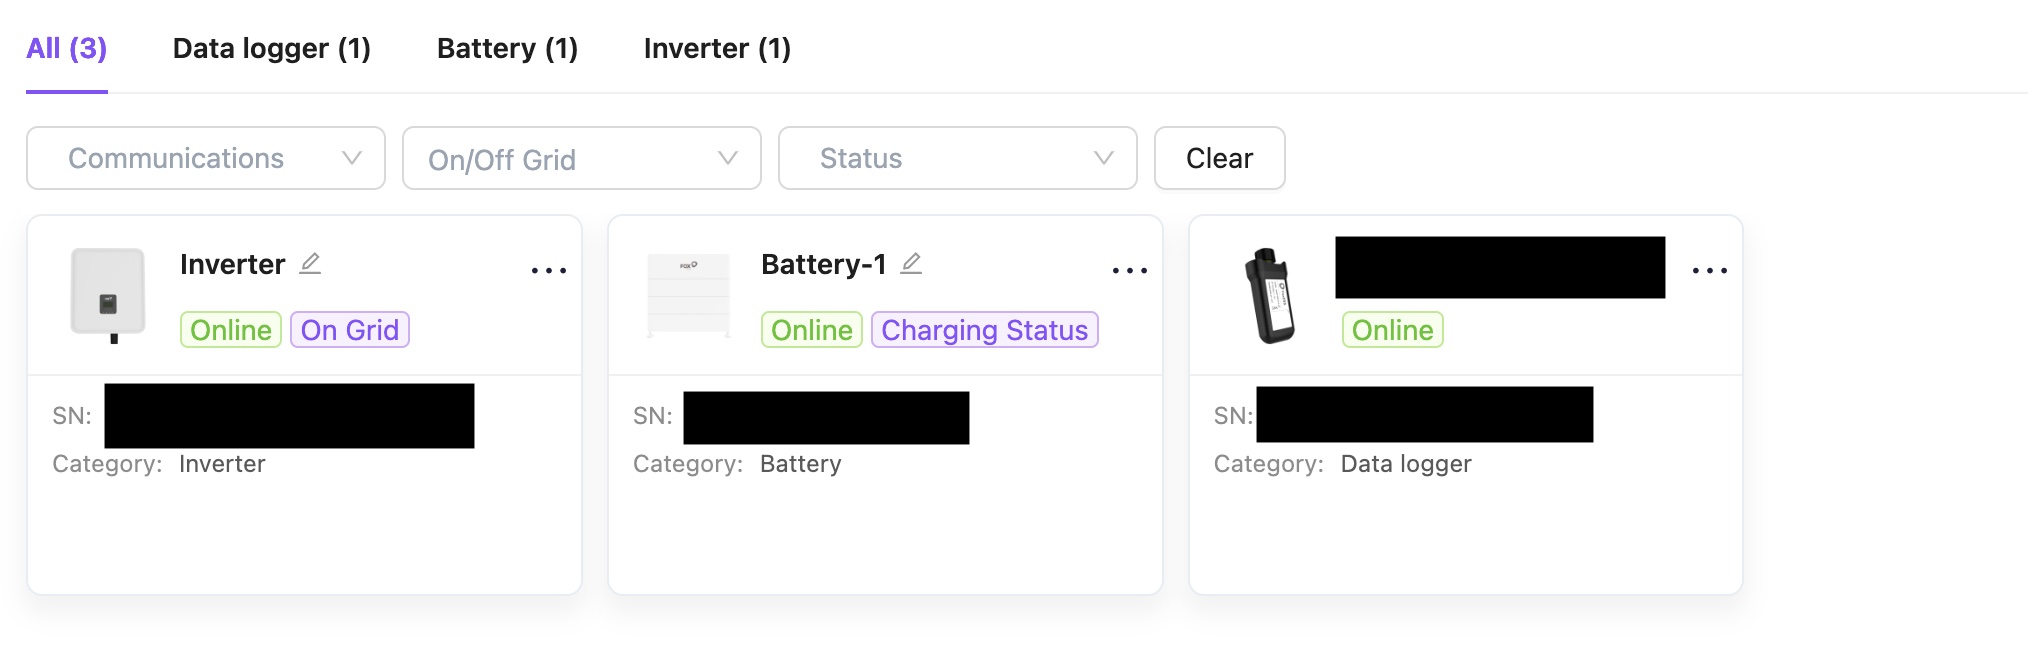The image size is (2028, 666).
Task: Switch to the Inverter (1) tab
Action: coord(717,48)
